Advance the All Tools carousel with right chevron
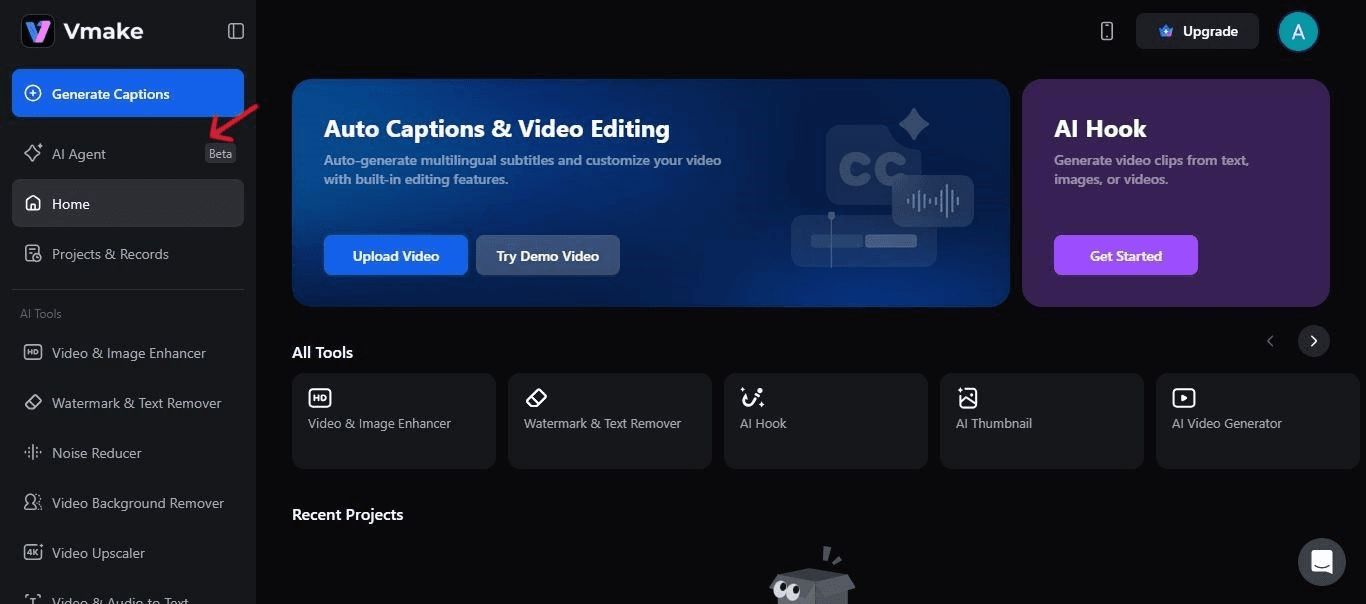The width and height of the screenshot is (1366, 604). click(1313, 340)
